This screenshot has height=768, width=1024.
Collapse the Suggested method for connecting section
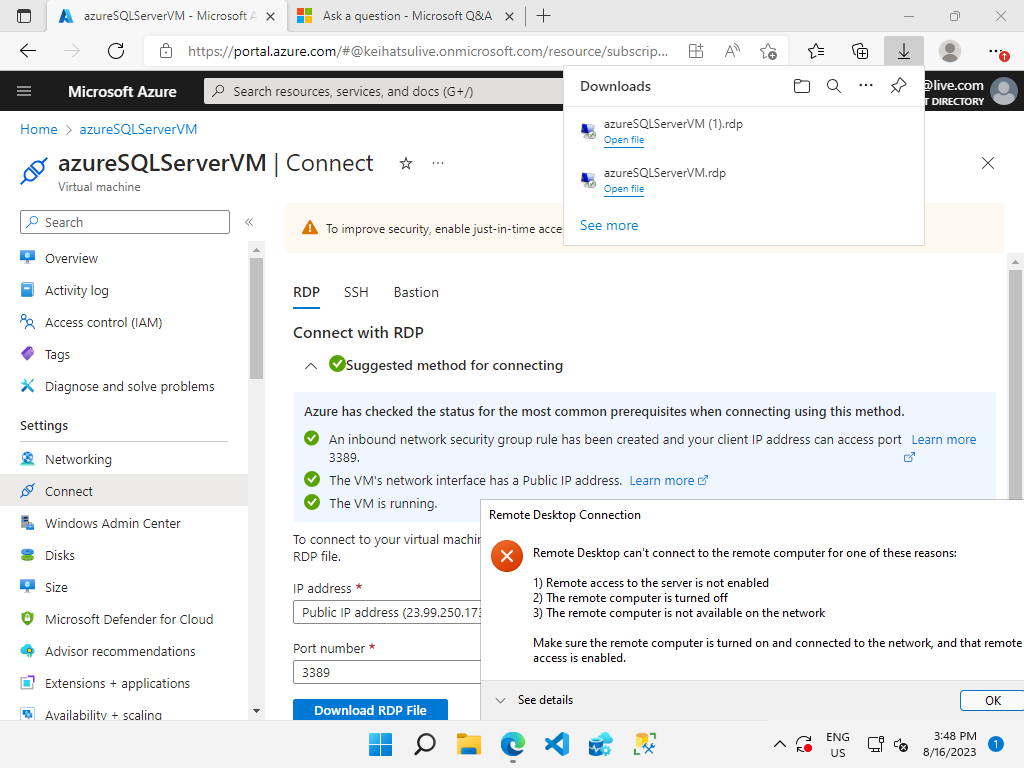pyautogui.click(x=311, y=366)
